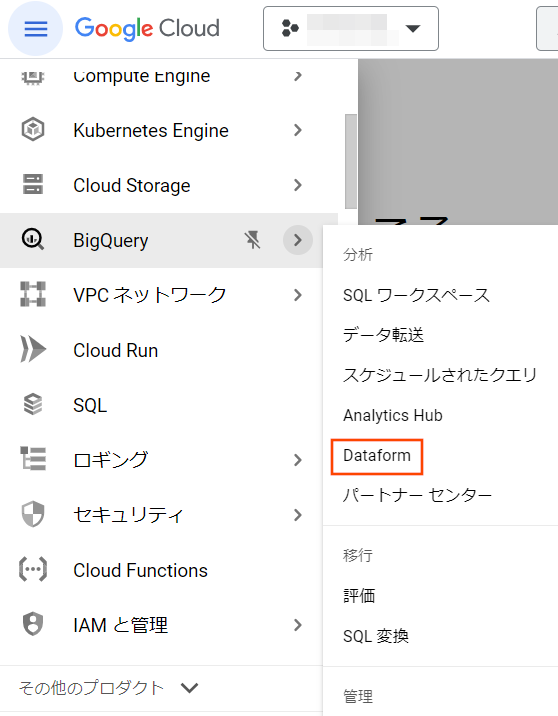Click the IAM と管理 shield icon
The image size is (558, 716).
pyautogui.click(x=33, y=624)
